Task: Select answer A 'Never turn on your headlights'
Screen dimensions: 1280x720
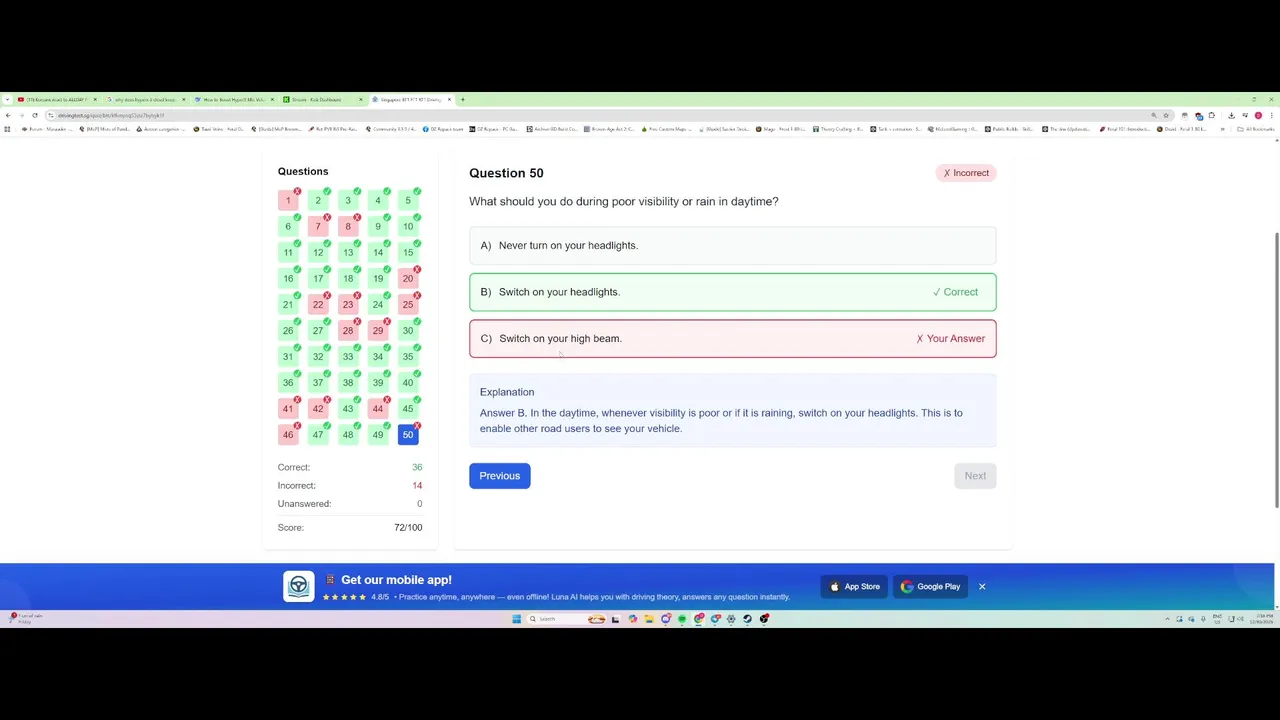Action: (733, 245)
